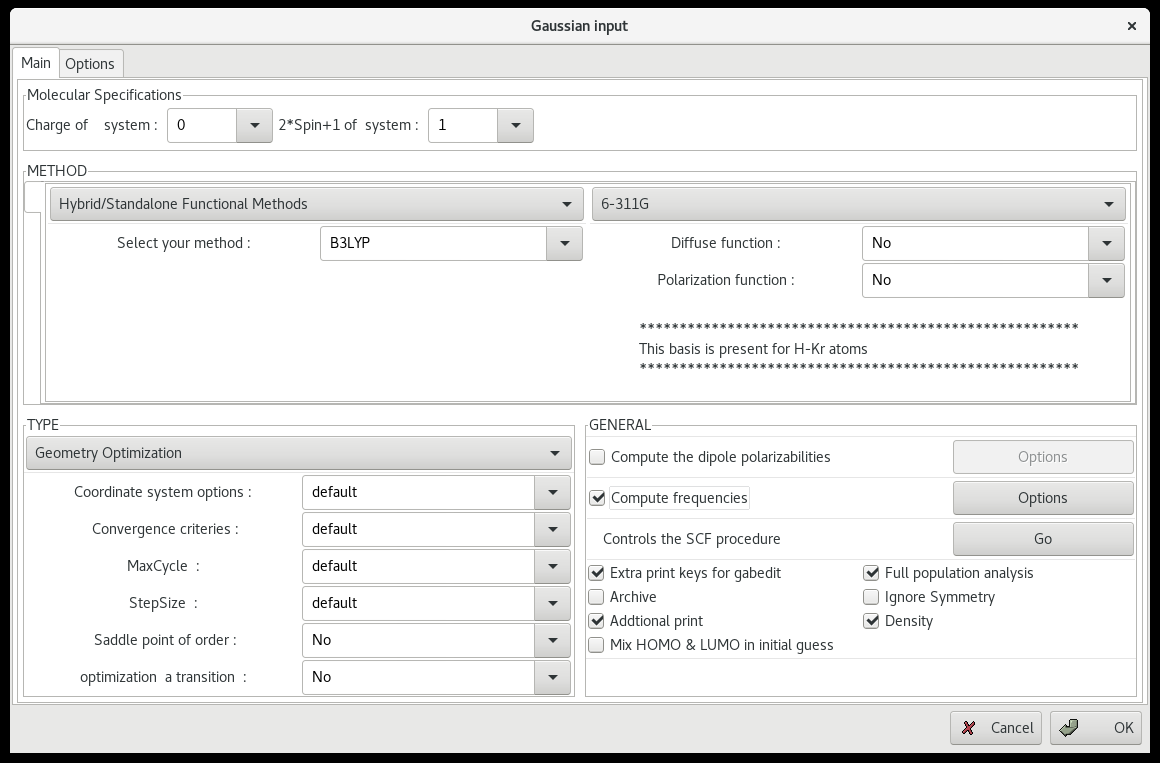The height and width of the screenshot is (763, 1160).
Task: Close the Gaussian input dialog window
Action: (x=1131, y=26)
